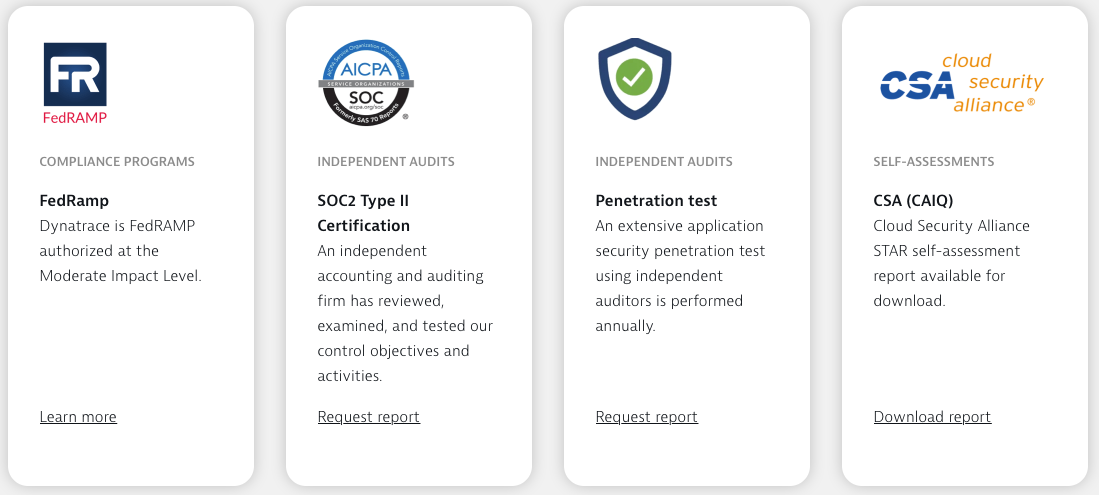1099x495 pixels.
Task: Select the CSA (CAIQ) heading
Action: tap(913, 201)
